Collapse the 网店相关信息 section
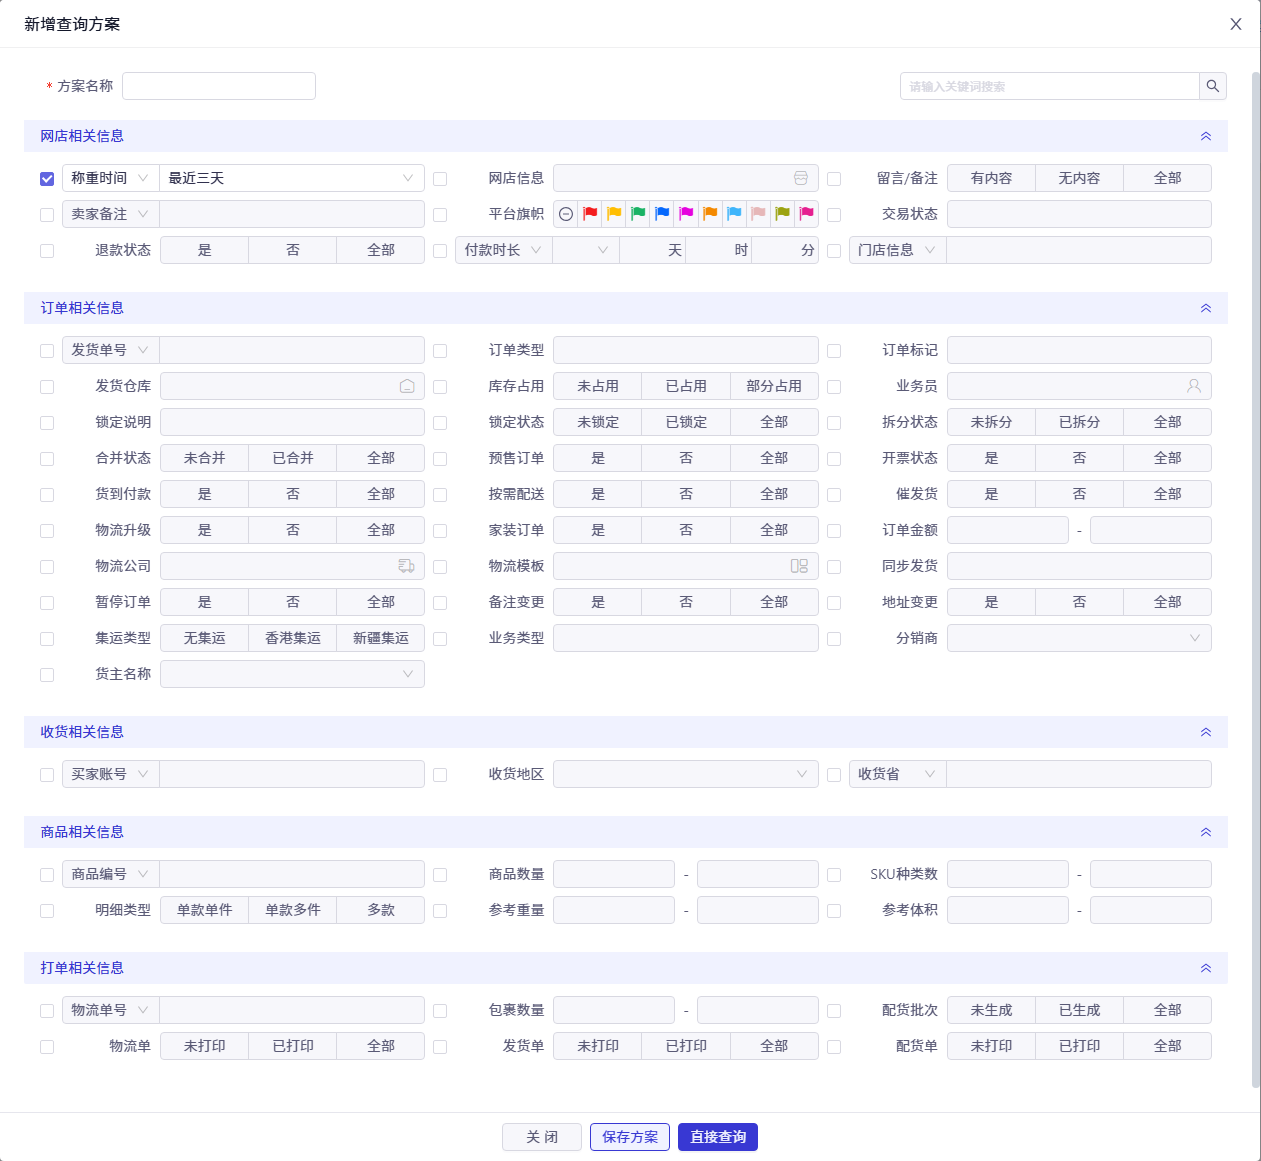This screenshot has width=1261, height=1161. [1206, 136]
